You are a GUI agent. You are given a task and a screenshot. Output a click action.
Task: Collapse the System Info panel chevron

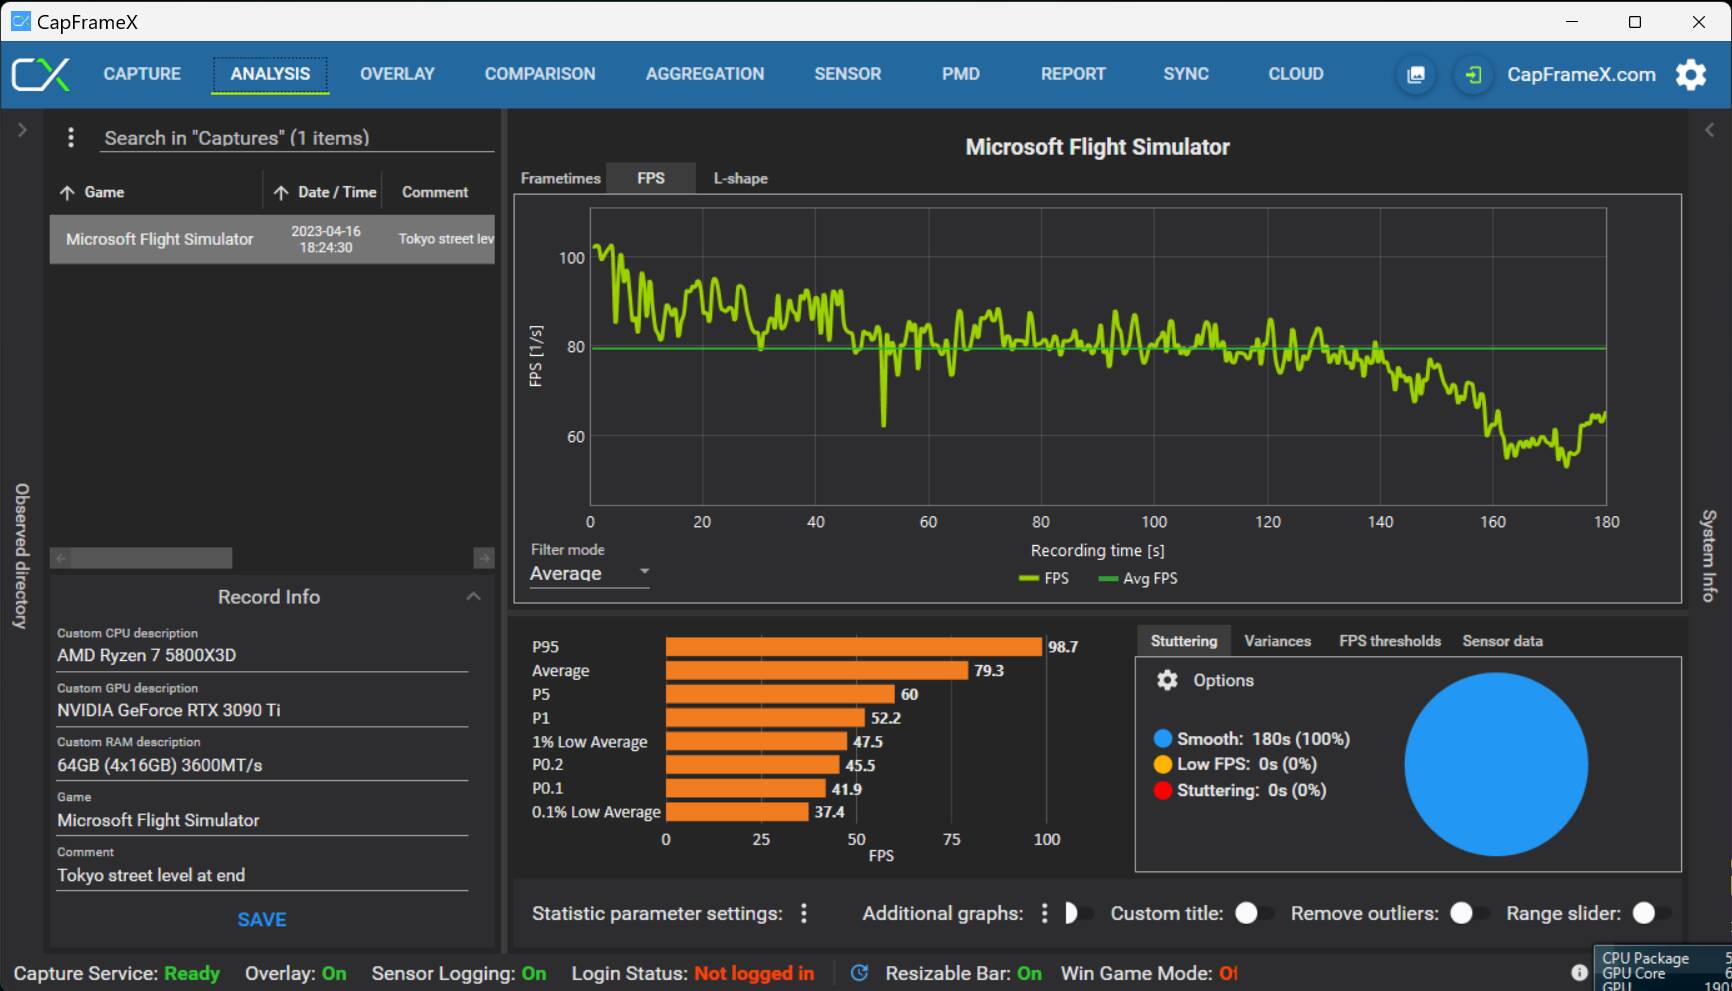[x=1709, y=130]
